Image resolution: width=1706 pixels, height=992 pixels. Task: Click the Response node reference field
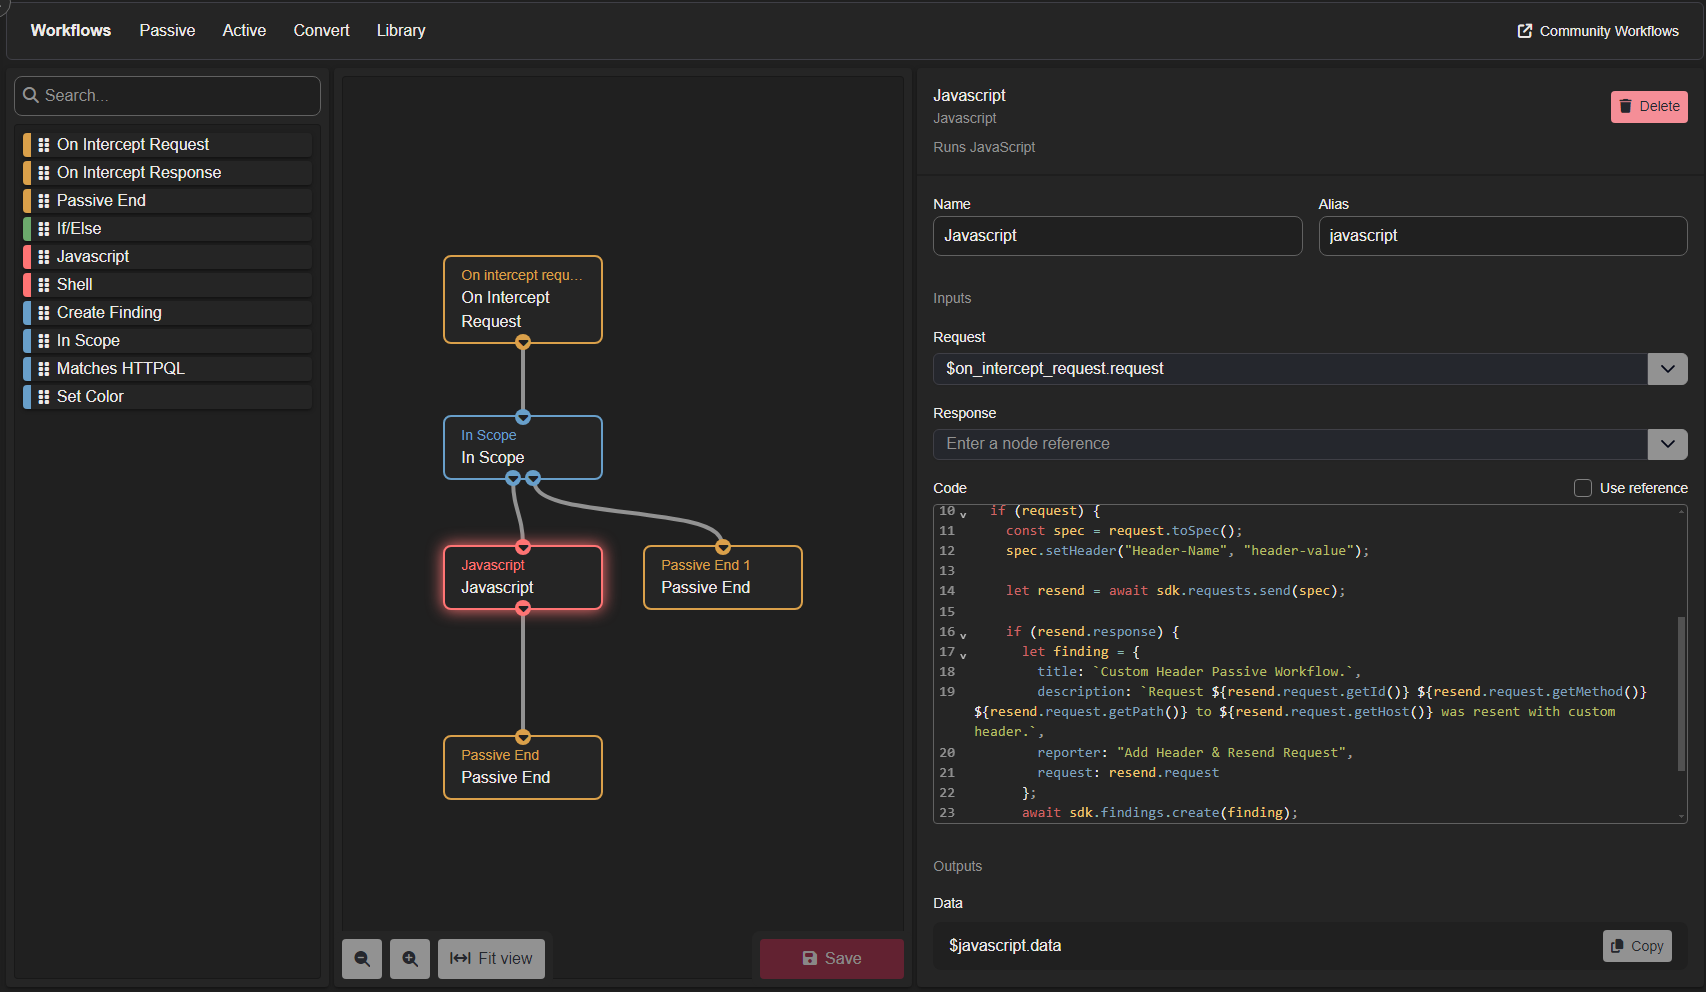click(x=1290, y=444)
